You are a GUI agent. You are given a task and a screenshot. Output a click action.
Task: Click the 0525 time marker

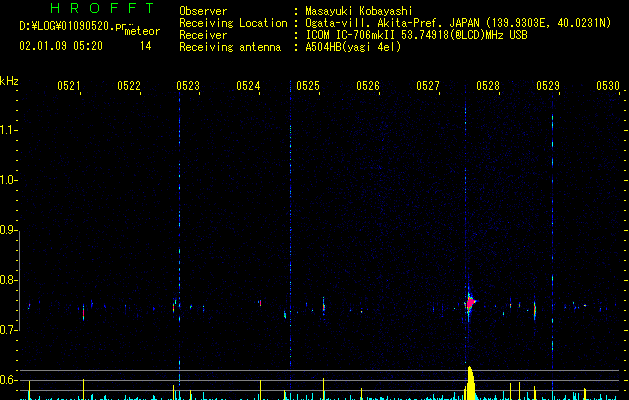coord(308,85)
